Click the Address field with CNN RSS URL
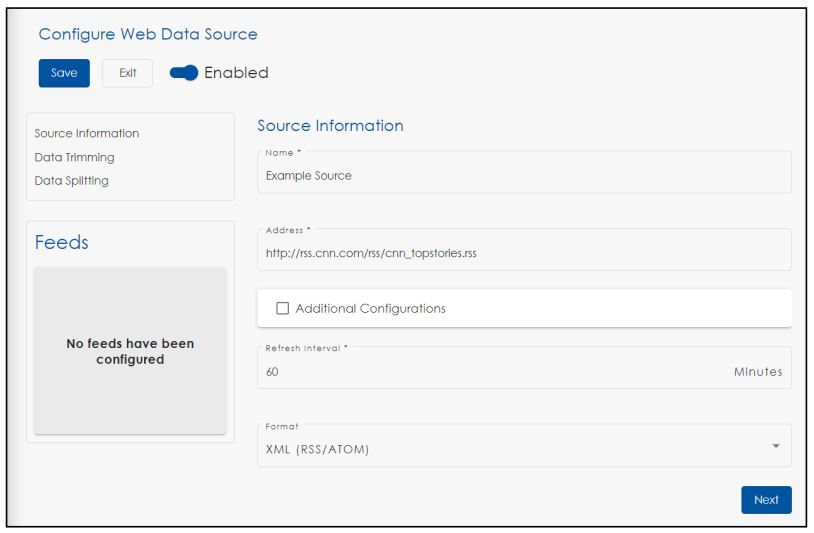814x533 pixels. point(524,250)
